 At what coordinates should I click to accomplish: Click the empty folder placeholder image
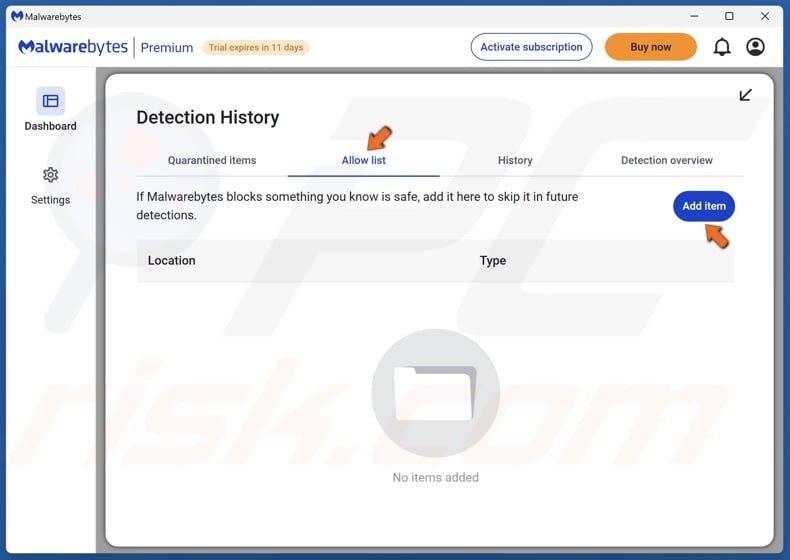coord(435,393)
